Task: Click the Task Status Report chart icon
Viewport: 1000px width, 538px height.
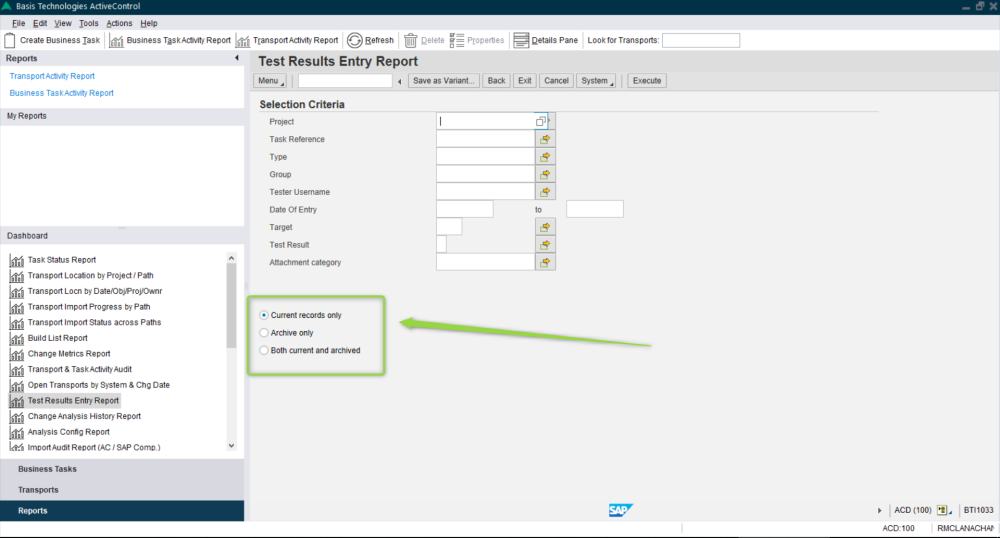Action: click(17, 260)
